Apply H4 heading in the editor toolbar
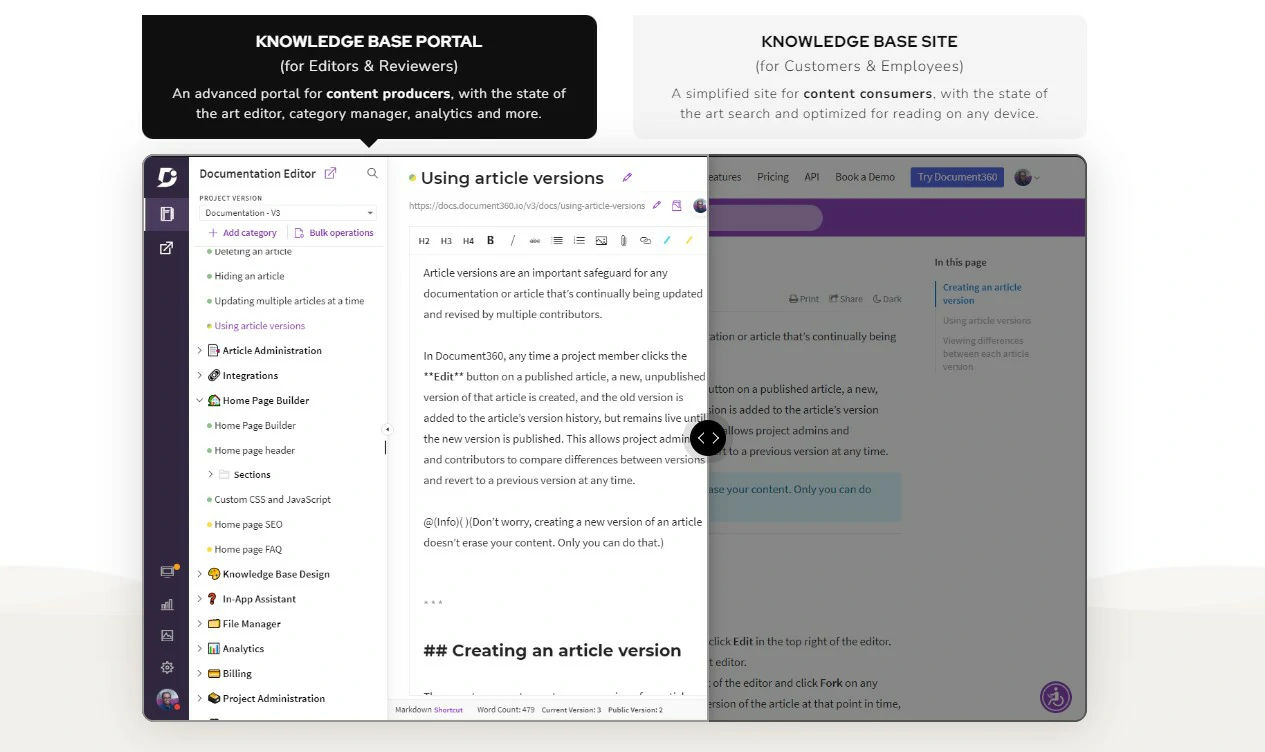The width and height of the screenshot is (1265, 752). point(468,241)
